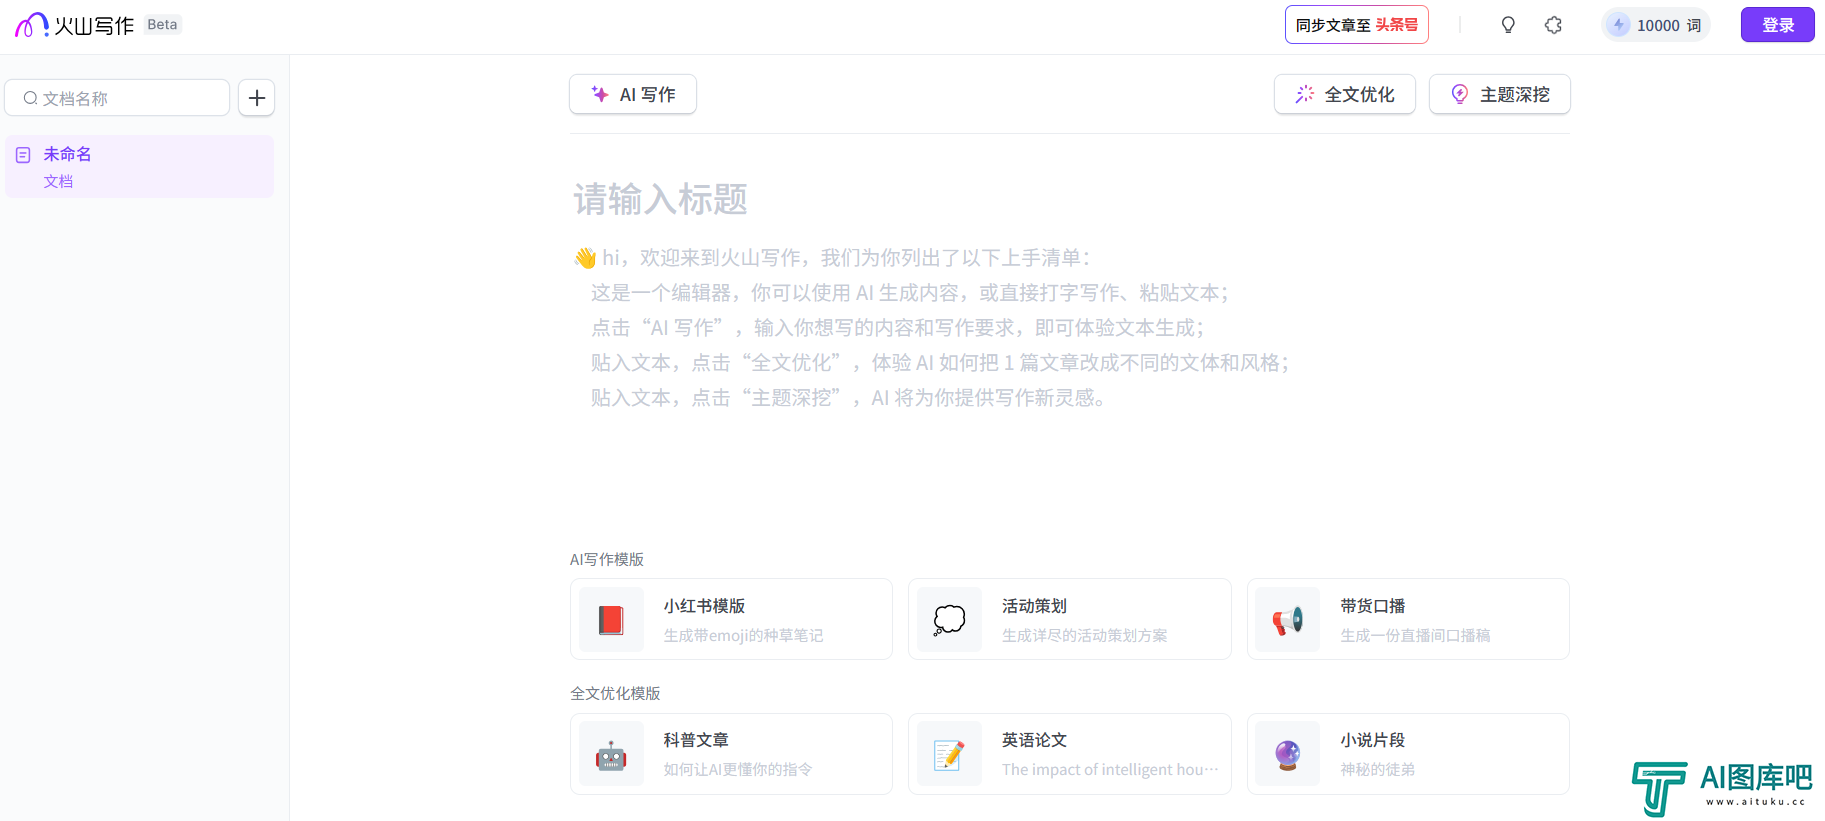
Task: Open the 科普文章 template card
Action: [731, 754]
